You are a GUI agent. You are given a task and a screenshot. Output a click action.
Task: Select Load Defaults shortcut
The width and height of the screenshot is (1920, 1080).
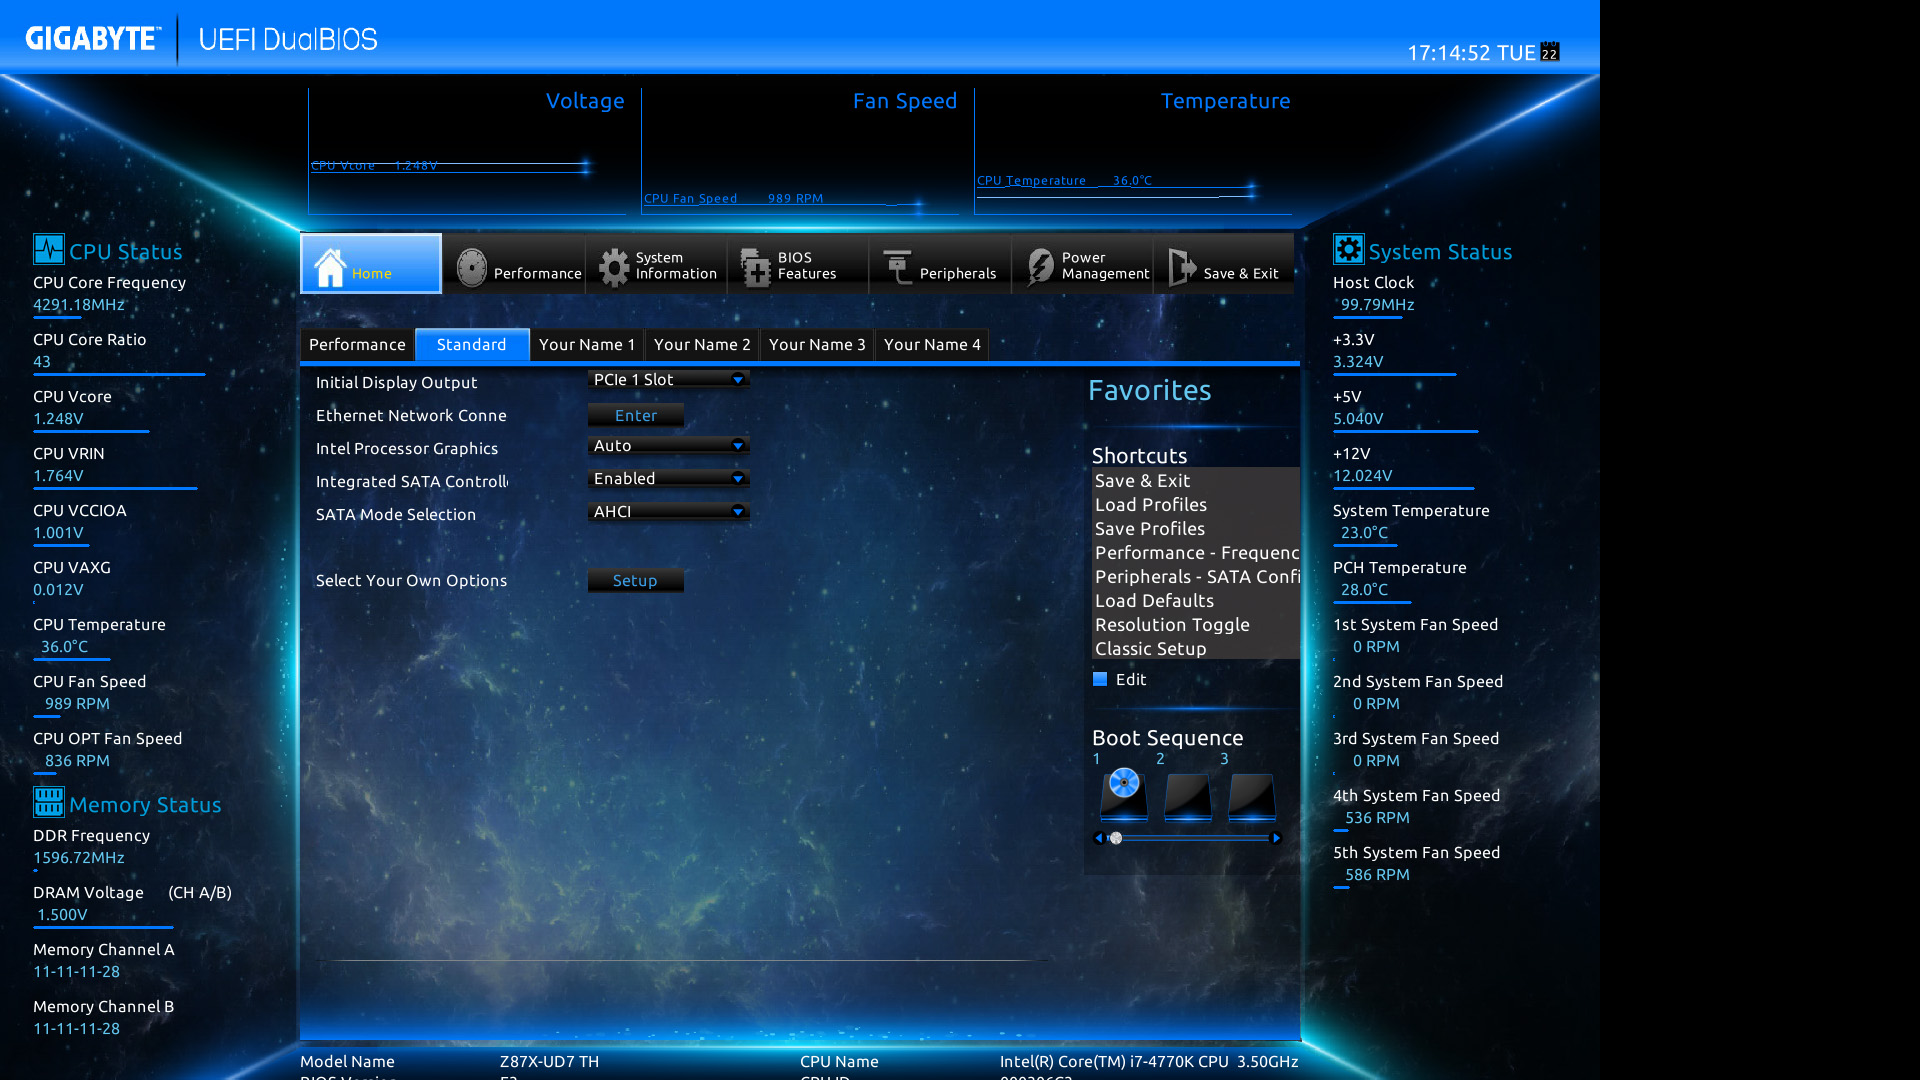click(1154, 601)
